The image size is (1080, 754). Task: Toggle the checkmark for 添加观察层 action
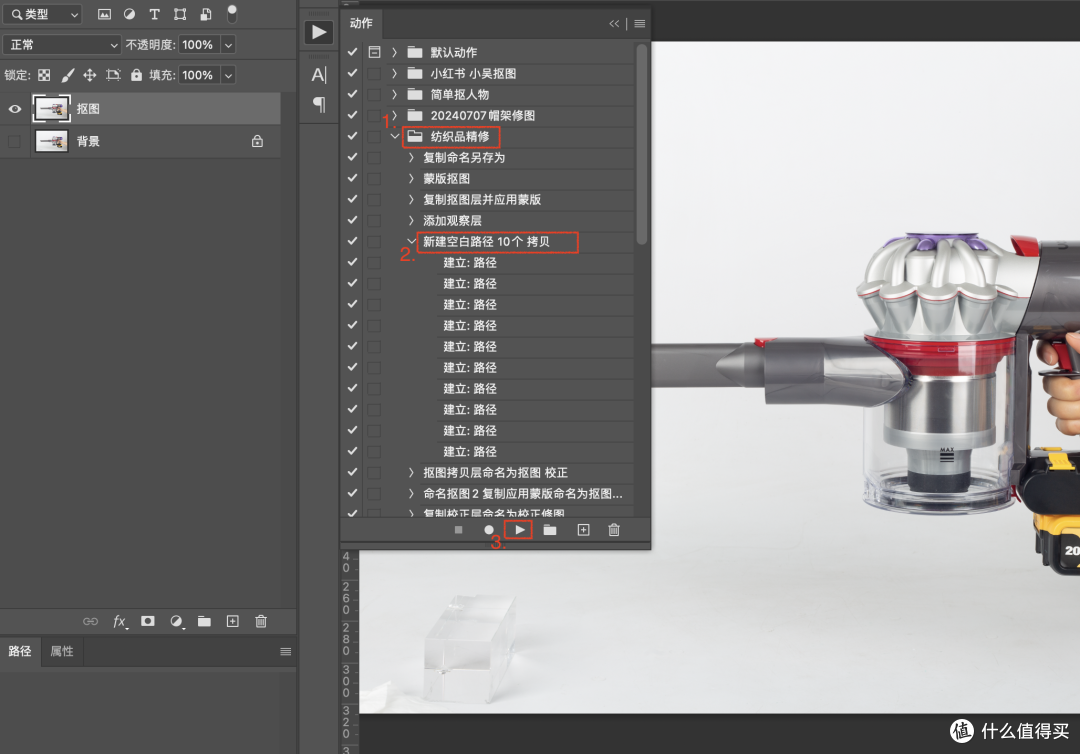coord(352,220)
